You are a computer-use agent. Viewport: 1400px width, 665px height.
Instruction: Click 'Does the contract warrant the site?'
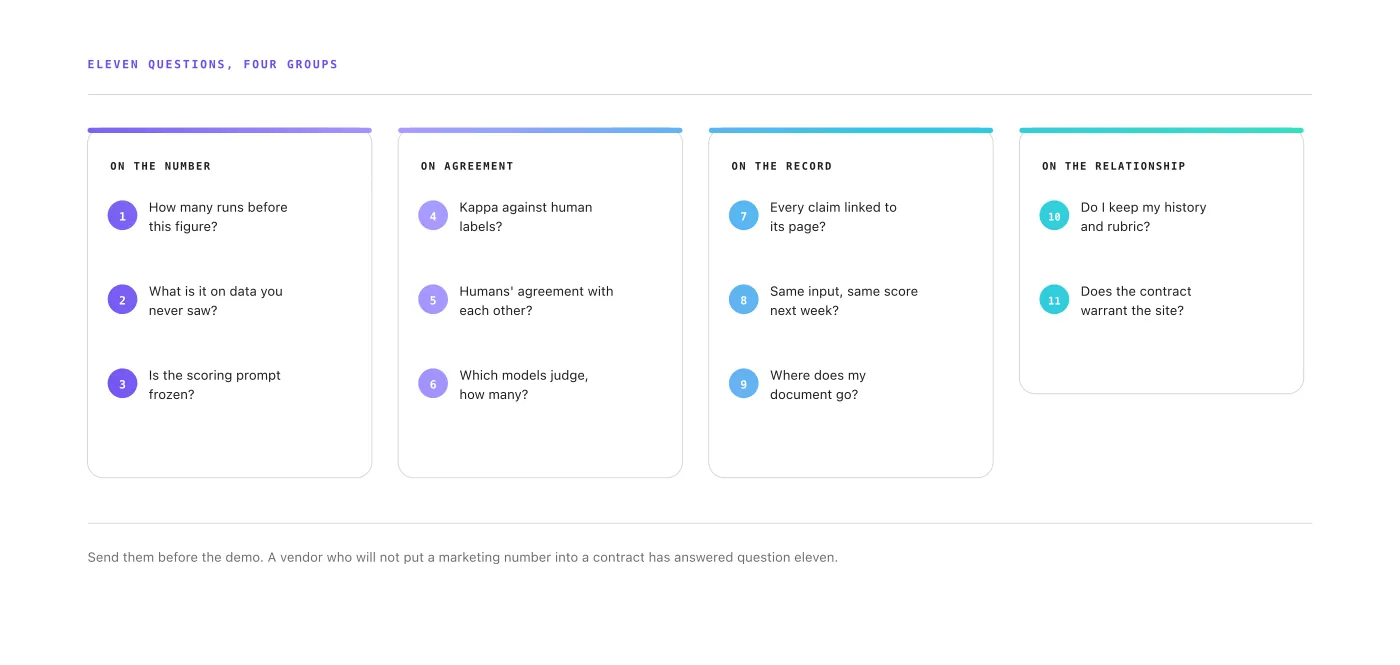1136,301
